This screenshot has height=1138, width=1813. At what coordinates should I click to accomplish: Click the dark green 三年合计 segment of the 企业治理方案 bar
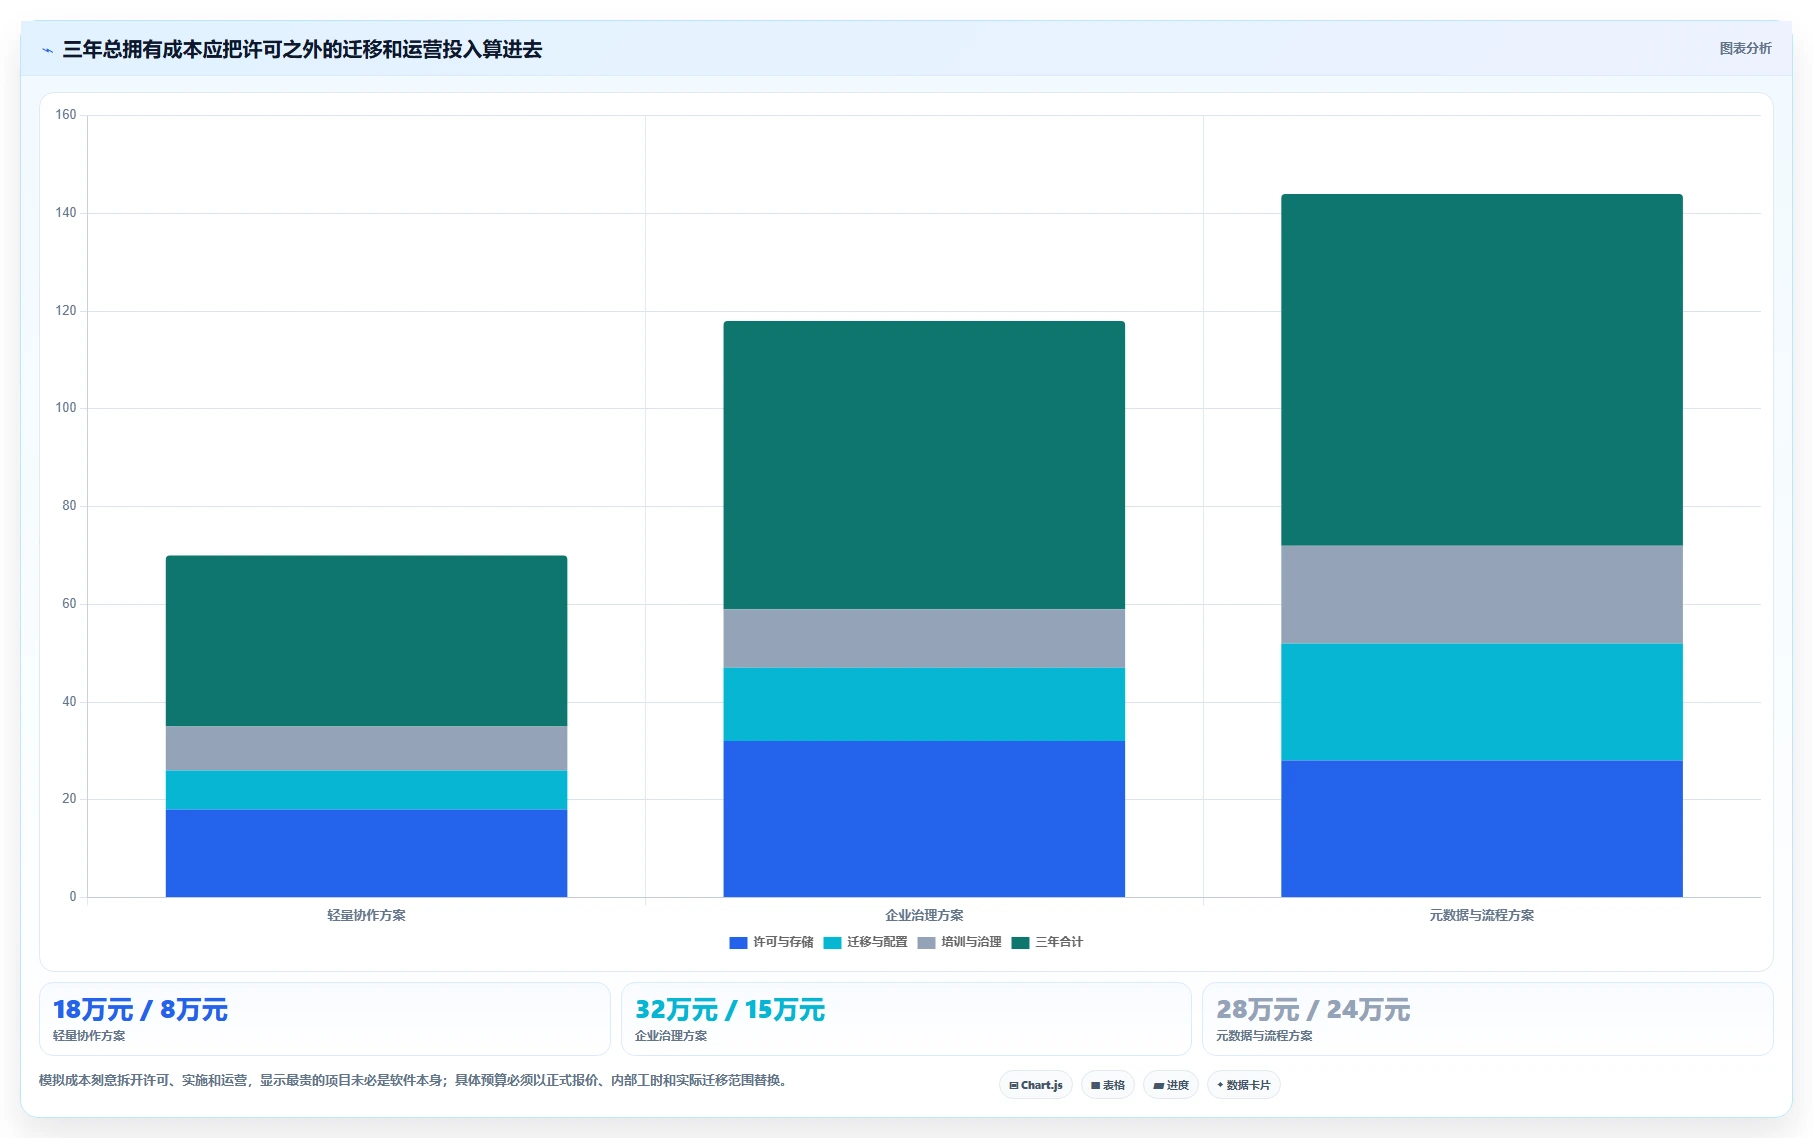click(x=924, y=465)
